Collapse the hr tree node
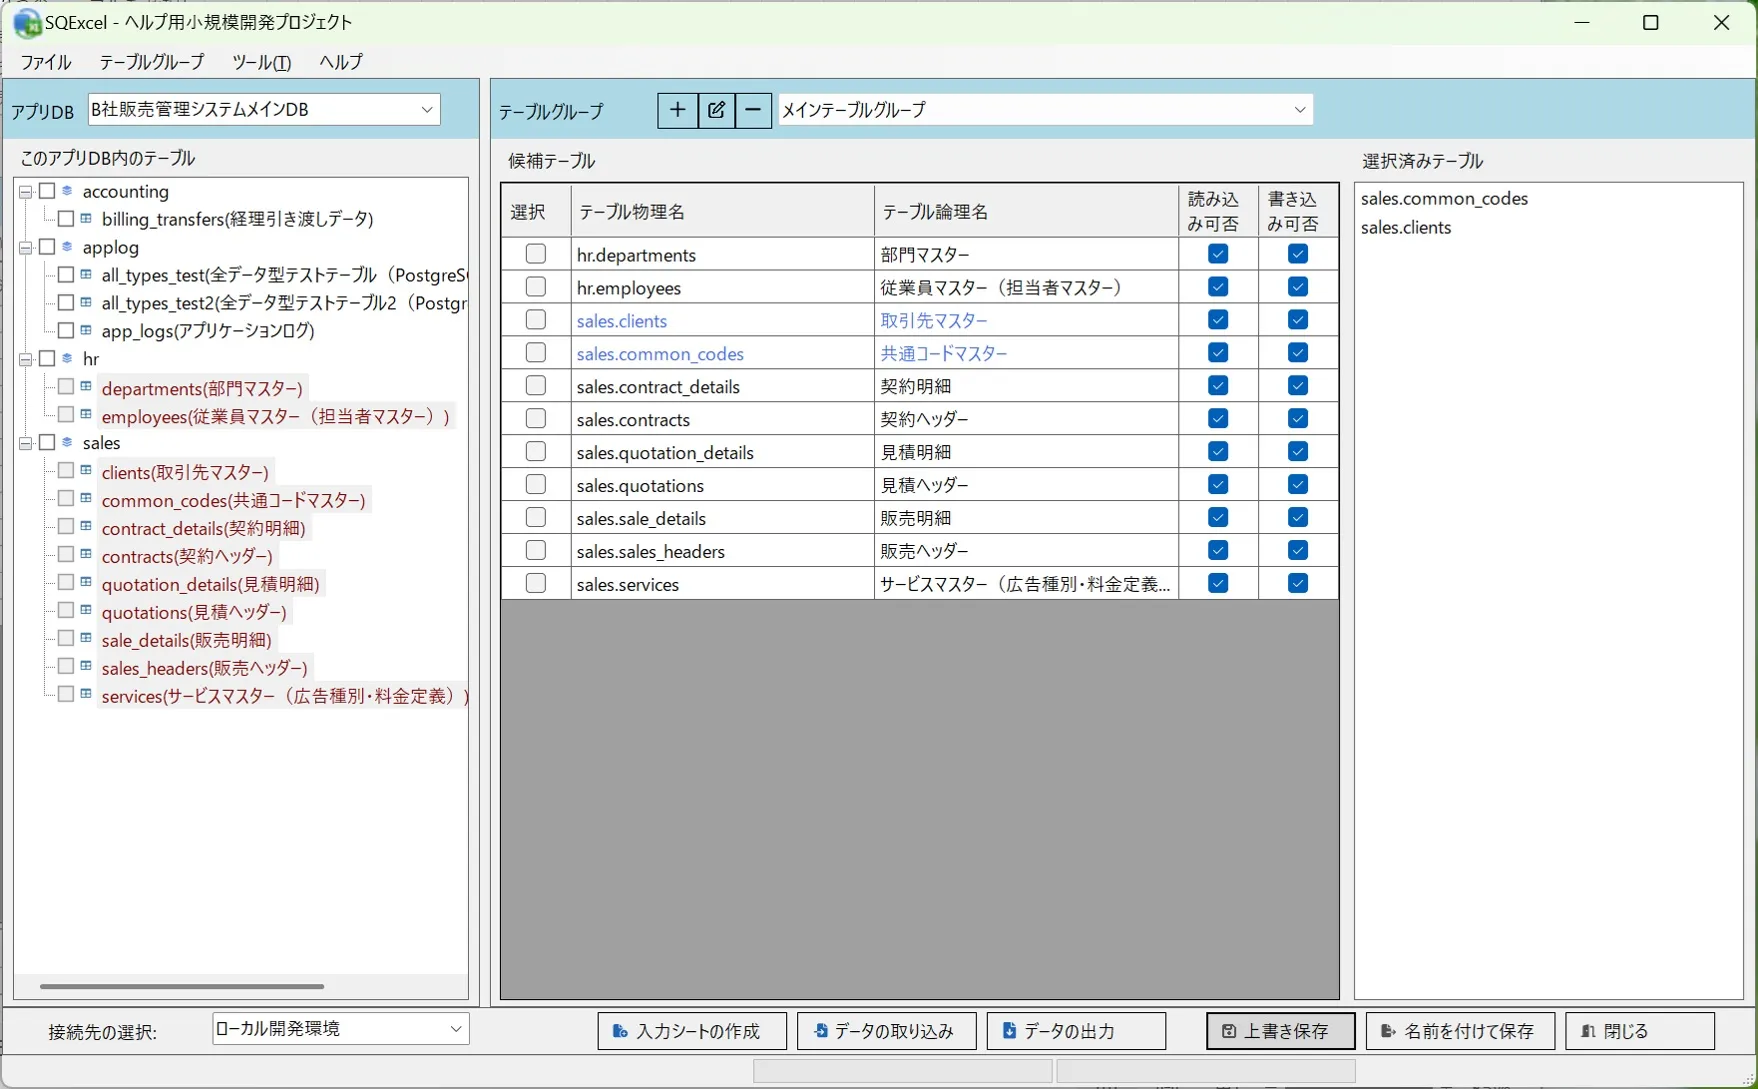This screenshot has width=1758, height=1089. tap(26, 358)
